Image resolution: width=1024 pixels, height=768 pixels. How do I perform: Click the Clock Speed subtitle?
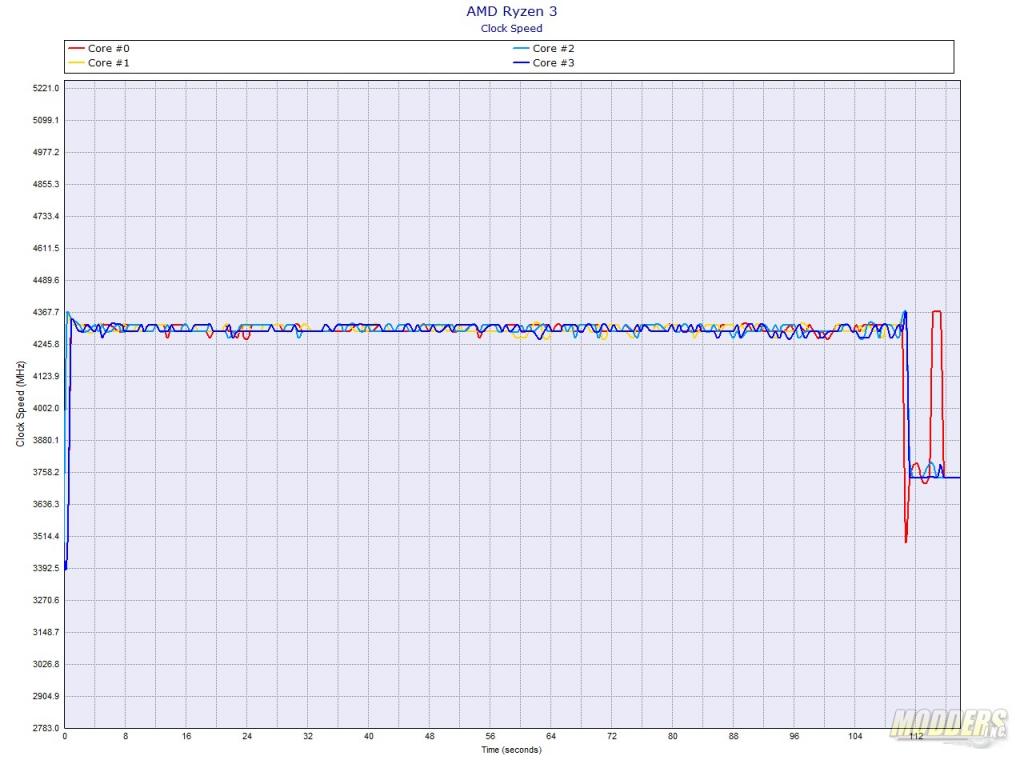click(512, 28)
